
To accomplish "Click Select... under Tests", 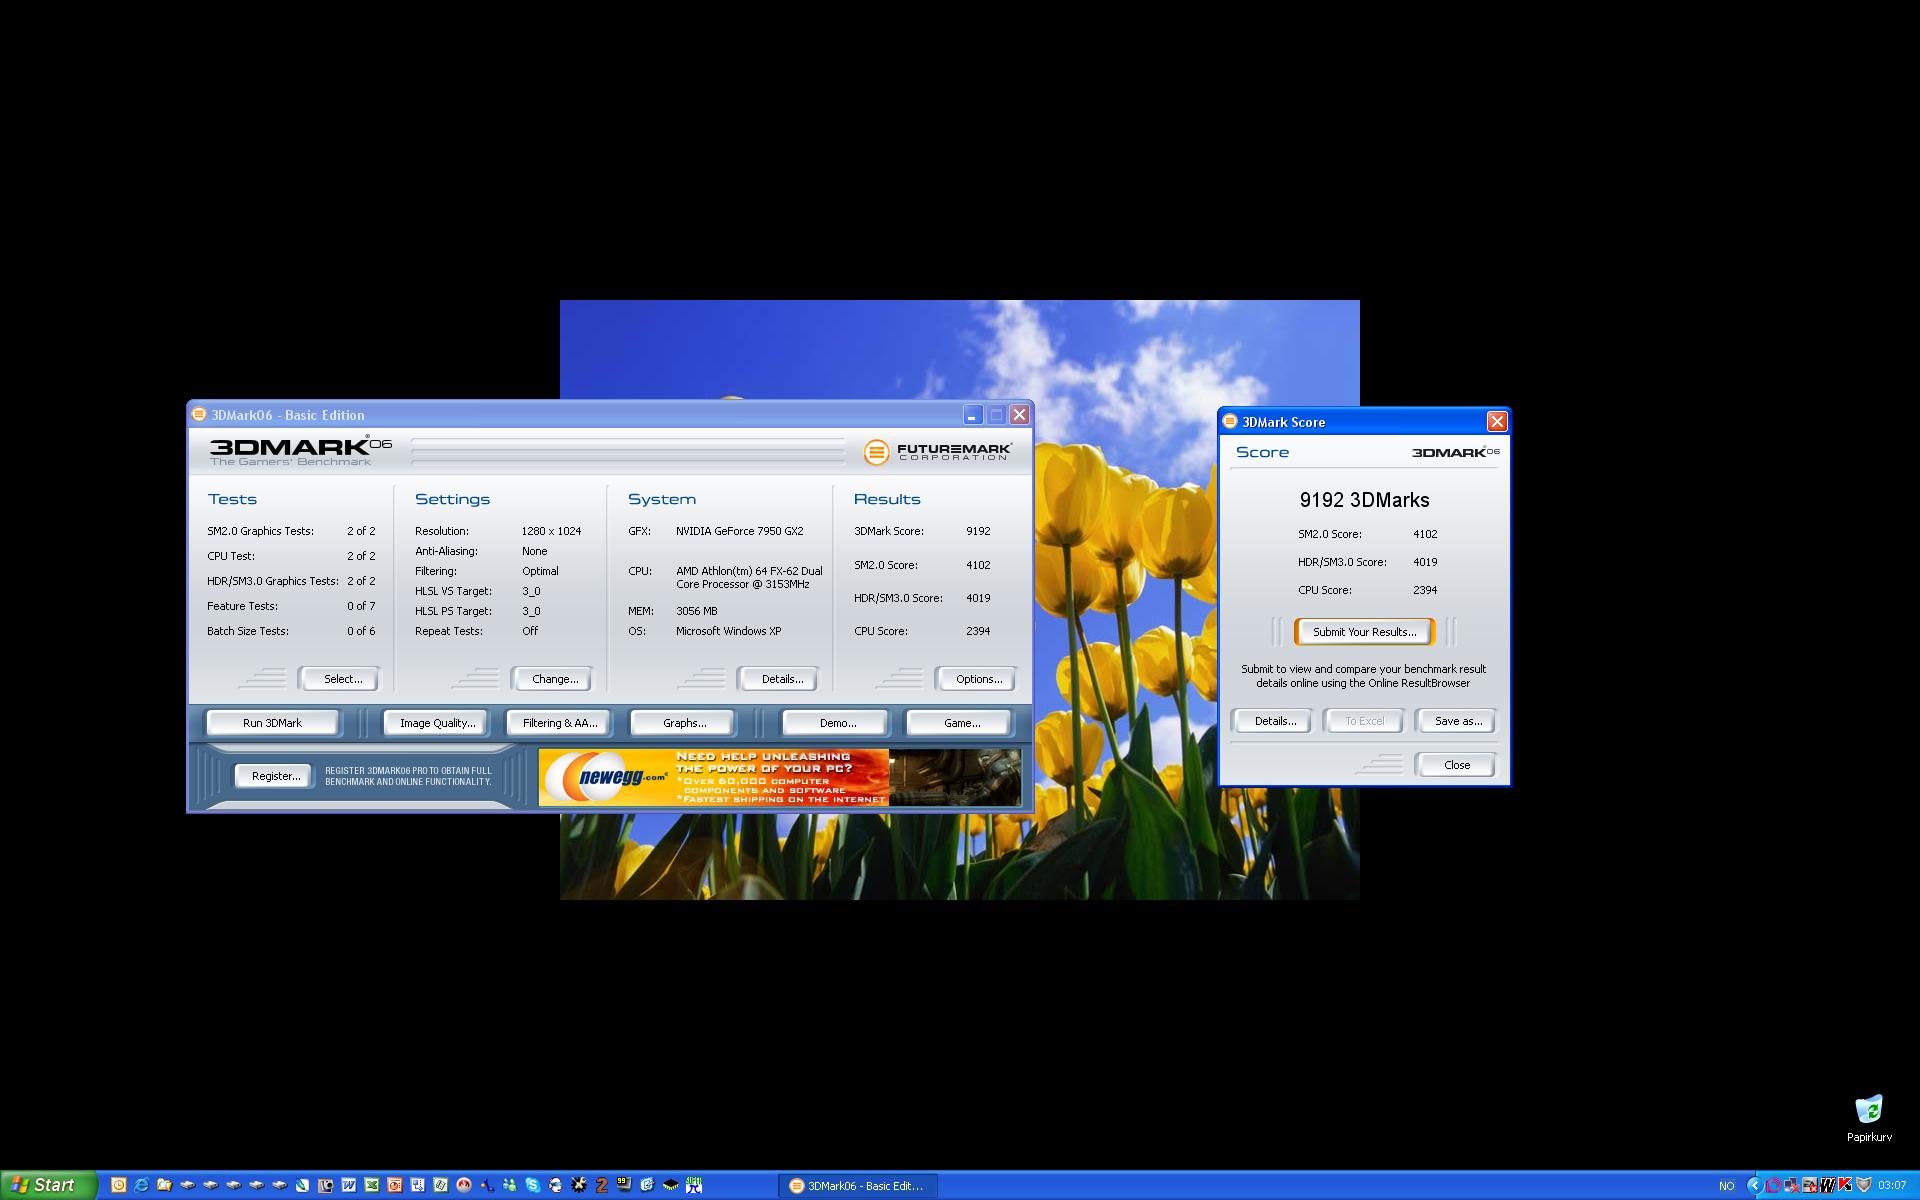I will click(342, 679).
